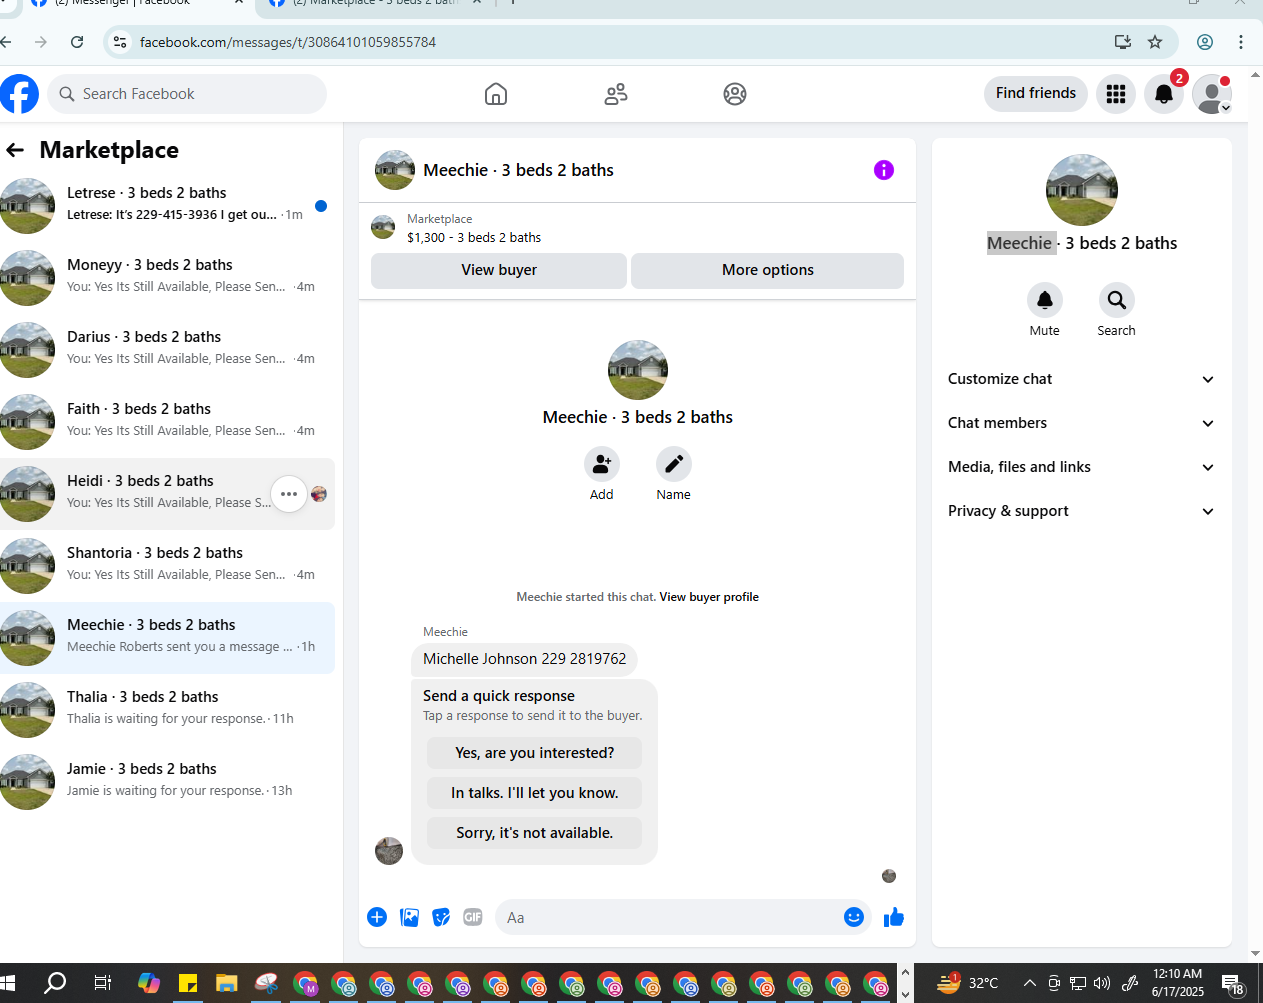Click the browser address bar URL
The height and width of the screenshot is (1003, 1263).
pos(288,42)
